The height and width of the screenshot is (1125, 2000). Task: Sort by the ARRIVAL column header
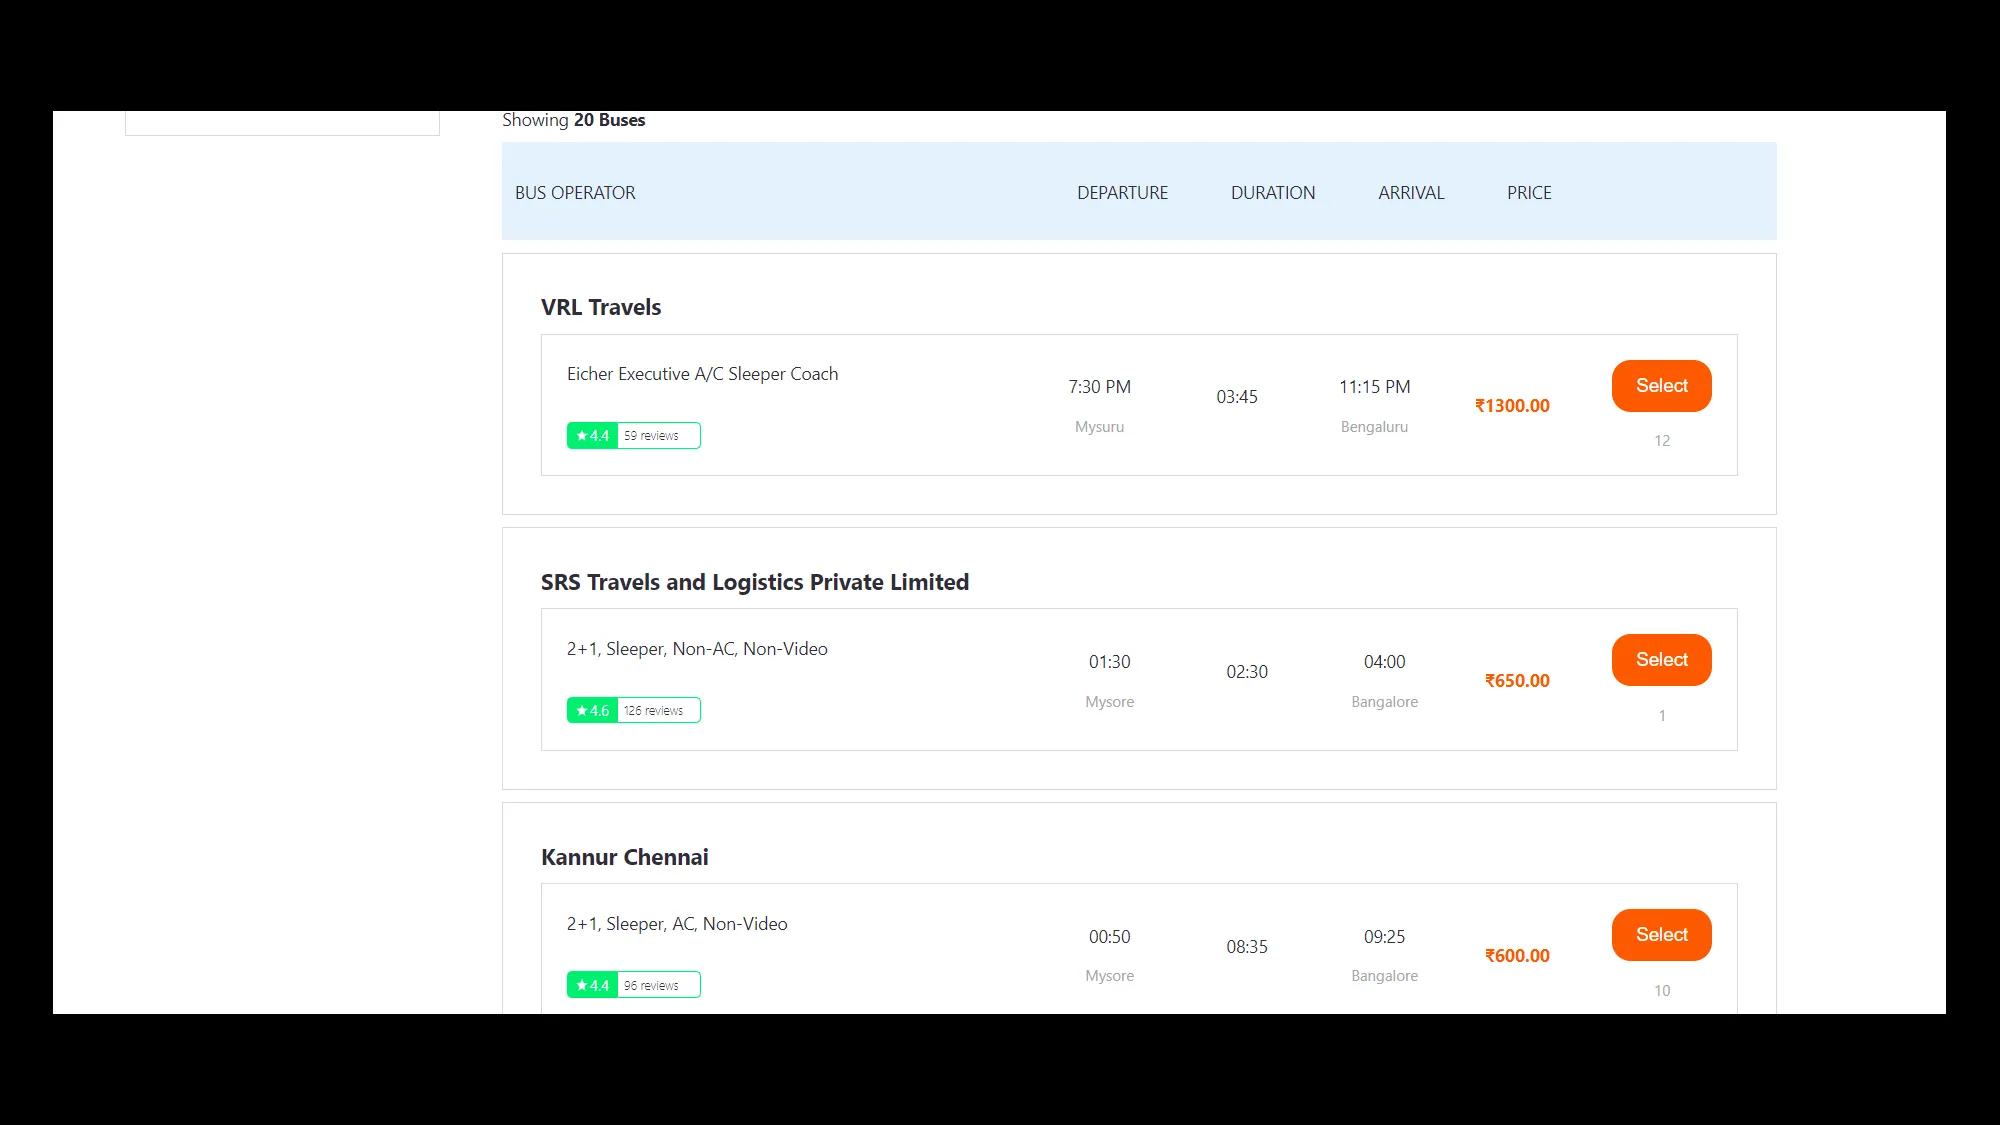[1411, 193]
